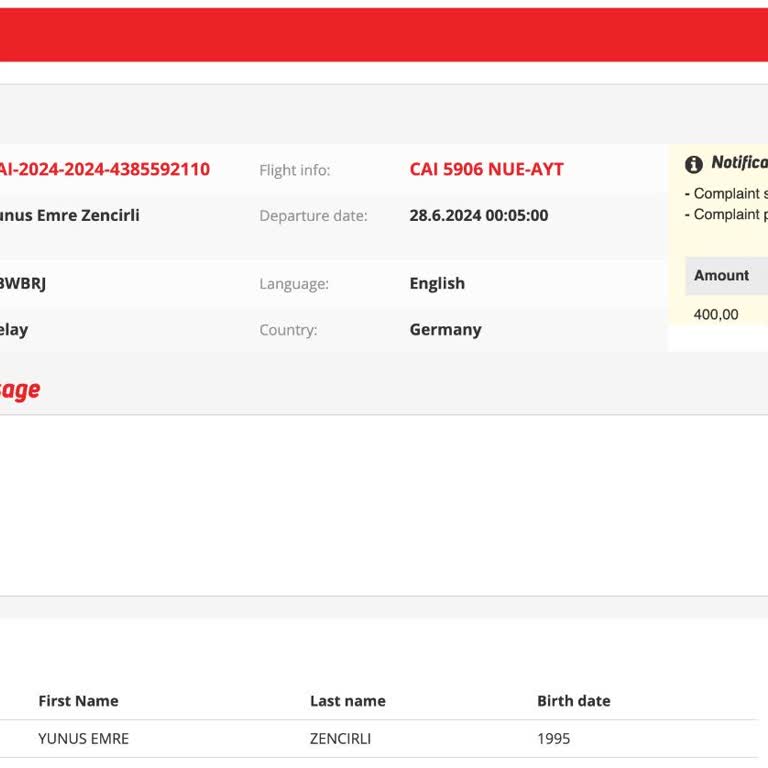
Task: Click the red header bar at top
Action: [384, 35]
